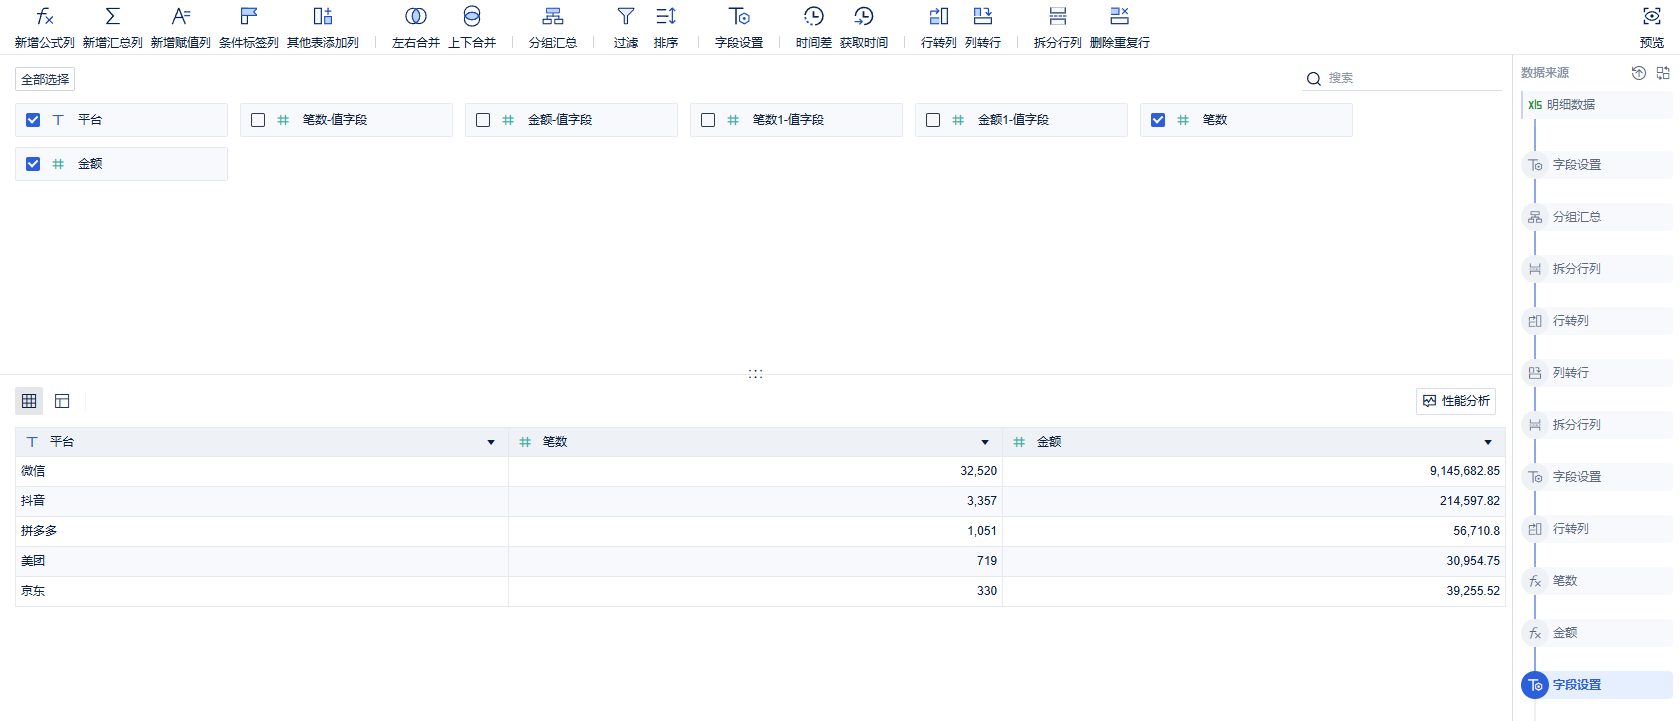Click the 新增公式列 formula icon
This screenshot has height=721, width=1680.
(x=44, y=17)
